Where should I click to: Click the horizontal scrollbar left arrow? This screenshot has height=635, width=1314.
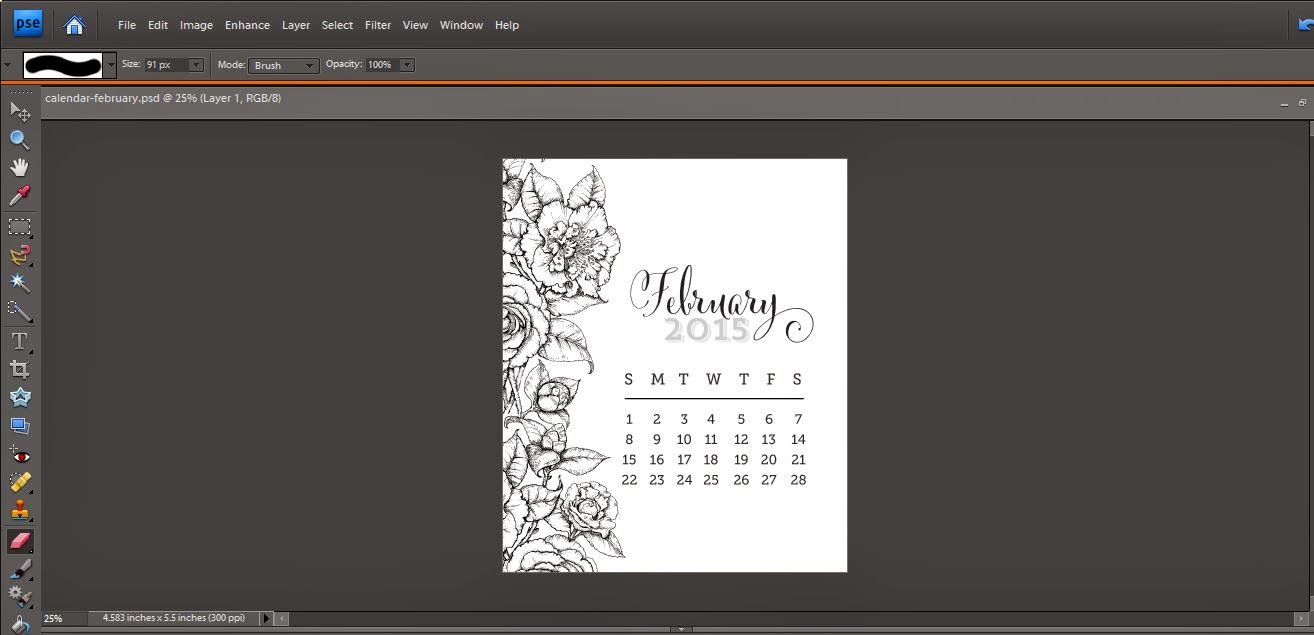pos(282,619)
